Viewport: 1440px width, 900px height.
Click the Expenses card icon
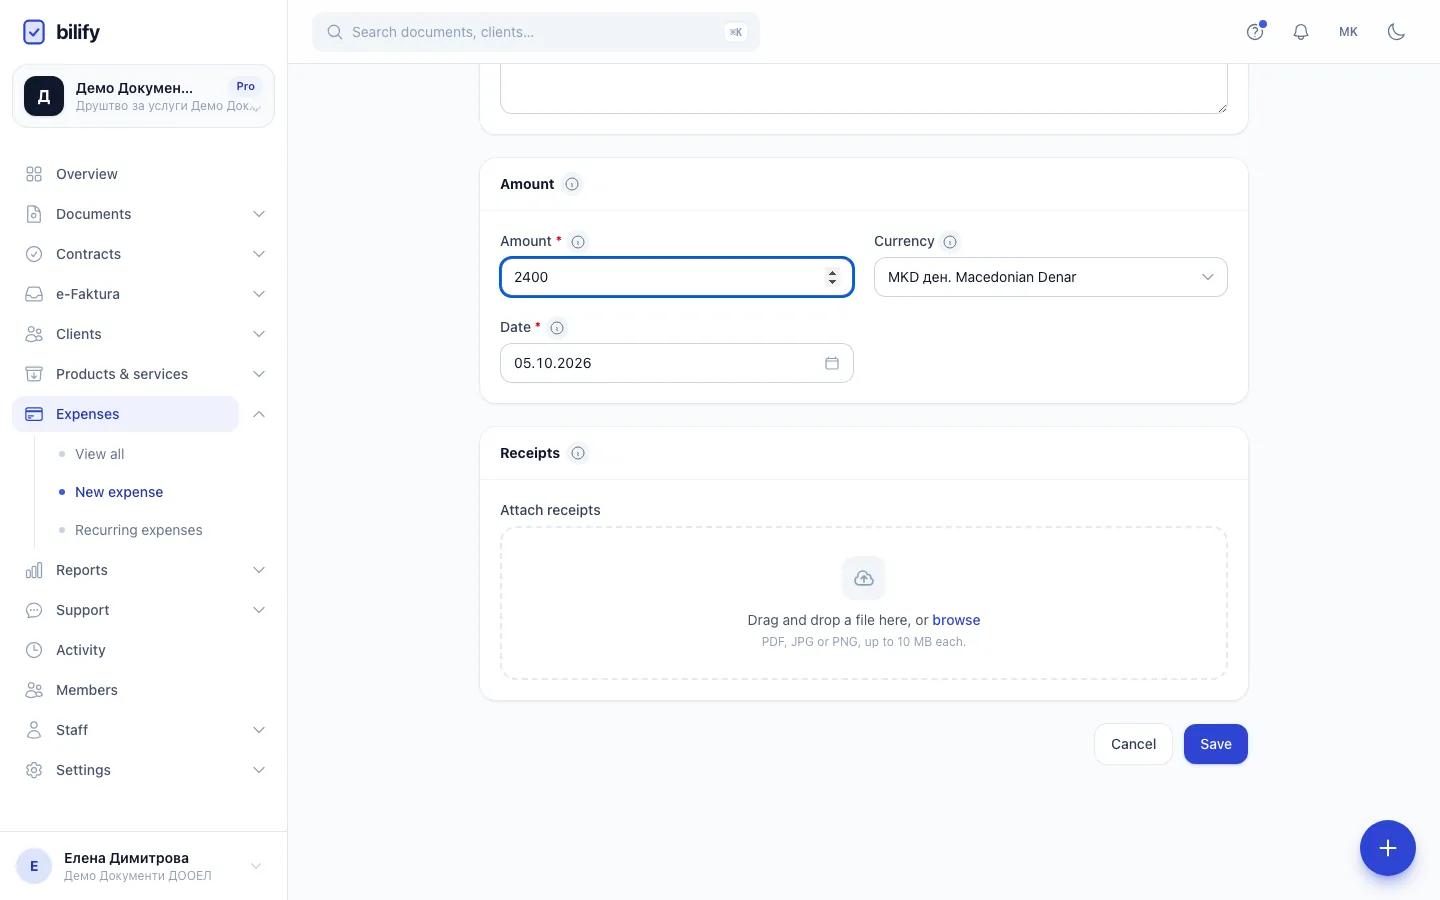click(34, 414)
